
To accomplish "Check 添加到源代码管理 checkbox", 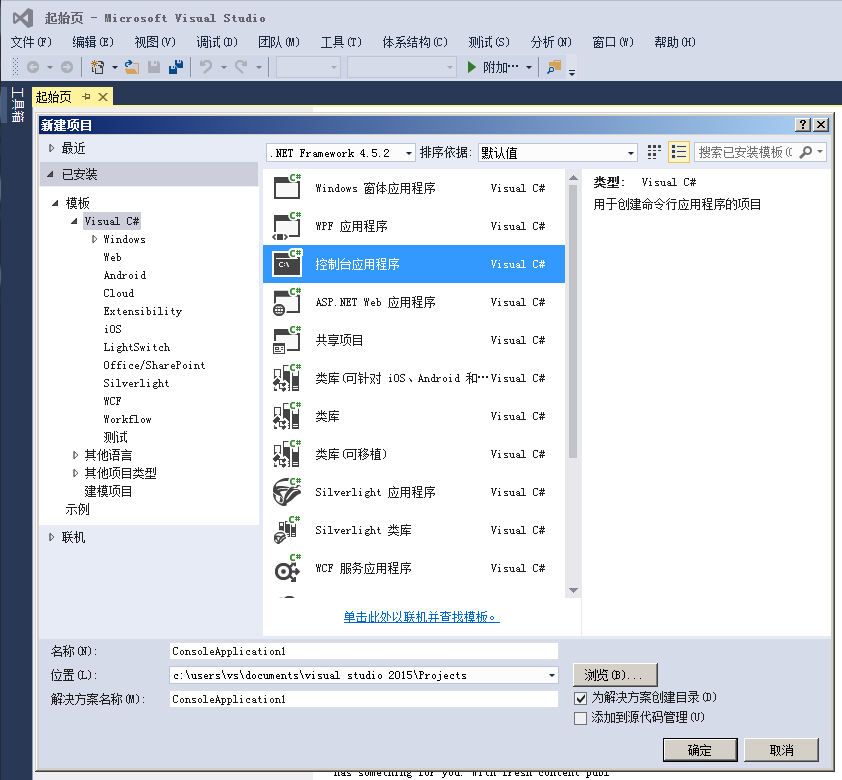I will coord(580,718).
